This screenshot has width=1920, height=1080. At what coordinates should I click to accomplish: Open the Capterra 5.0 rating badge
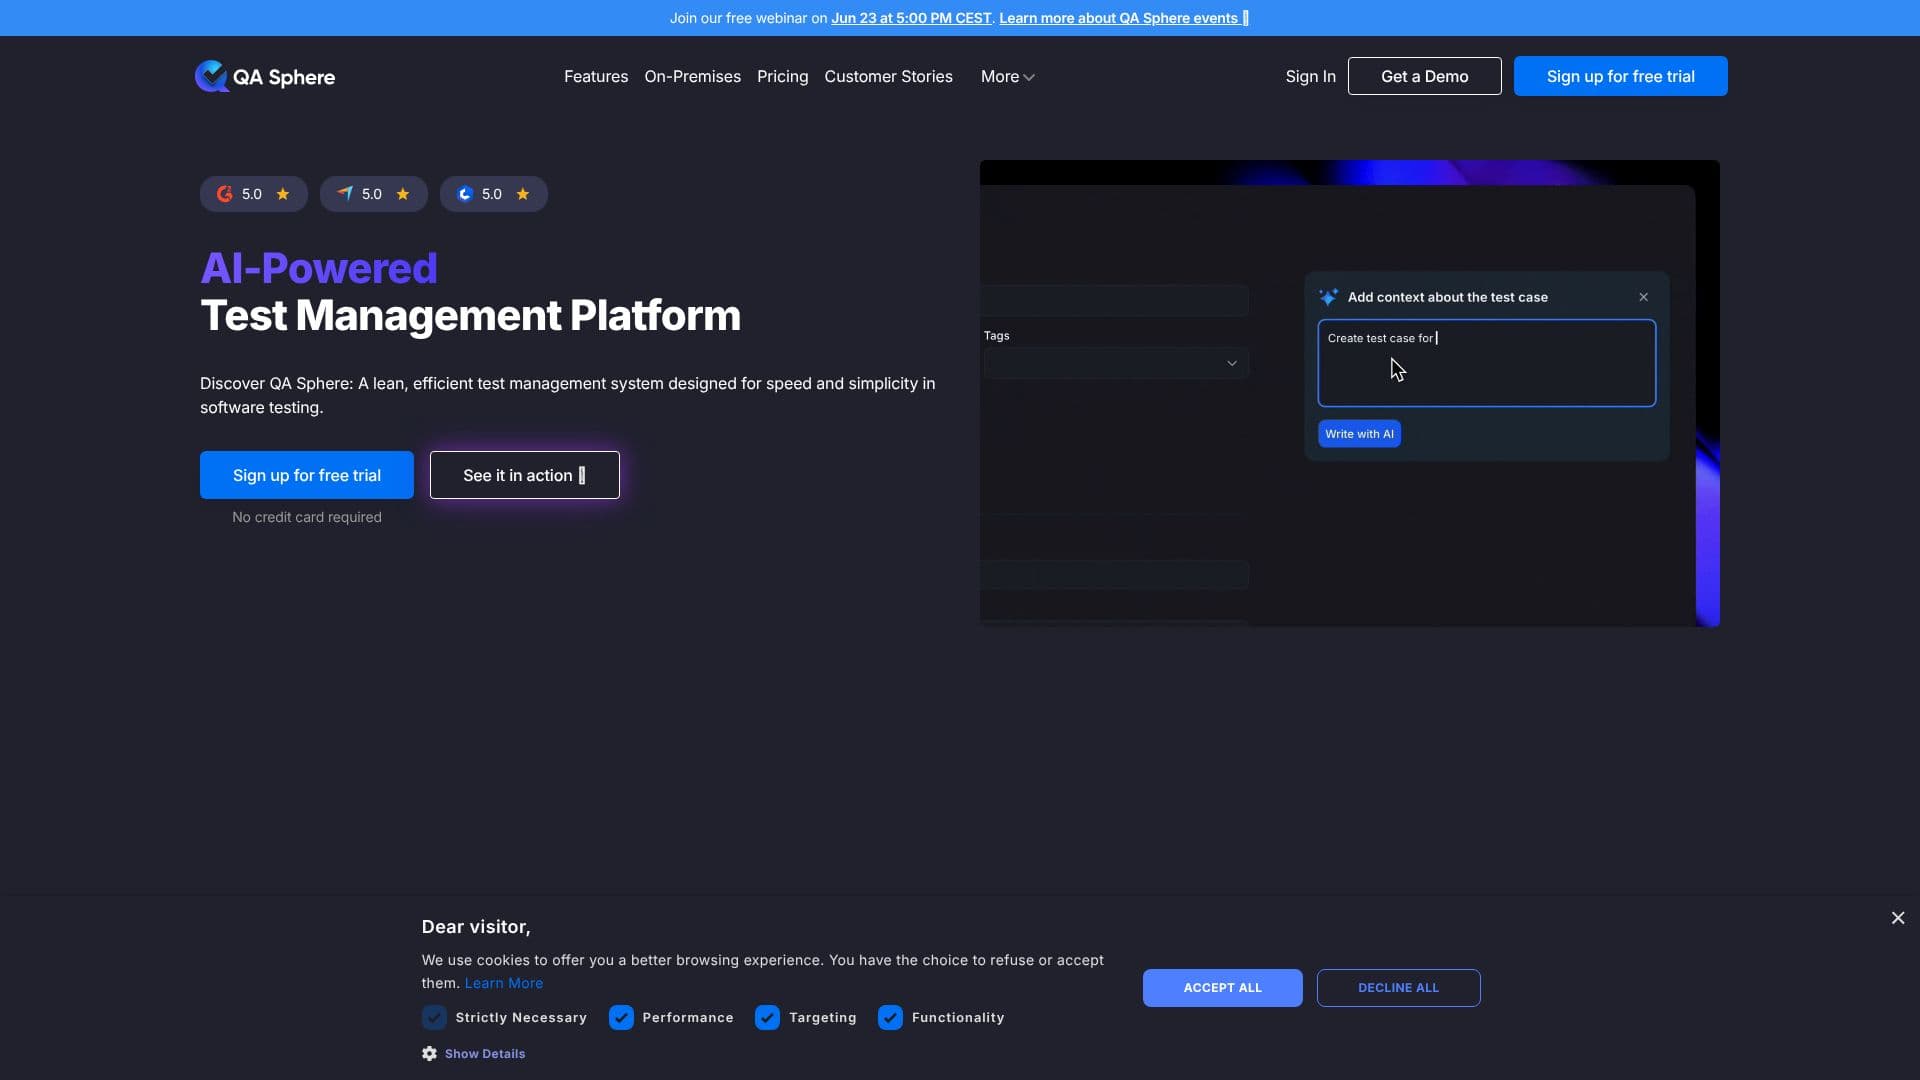coord(374,194)
